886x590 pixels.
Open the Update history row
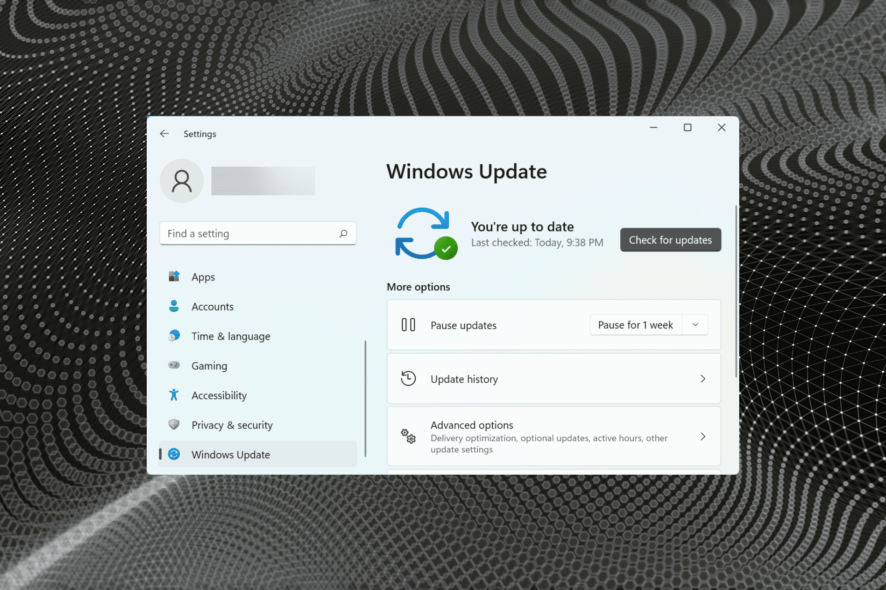(x=554, y=379)
